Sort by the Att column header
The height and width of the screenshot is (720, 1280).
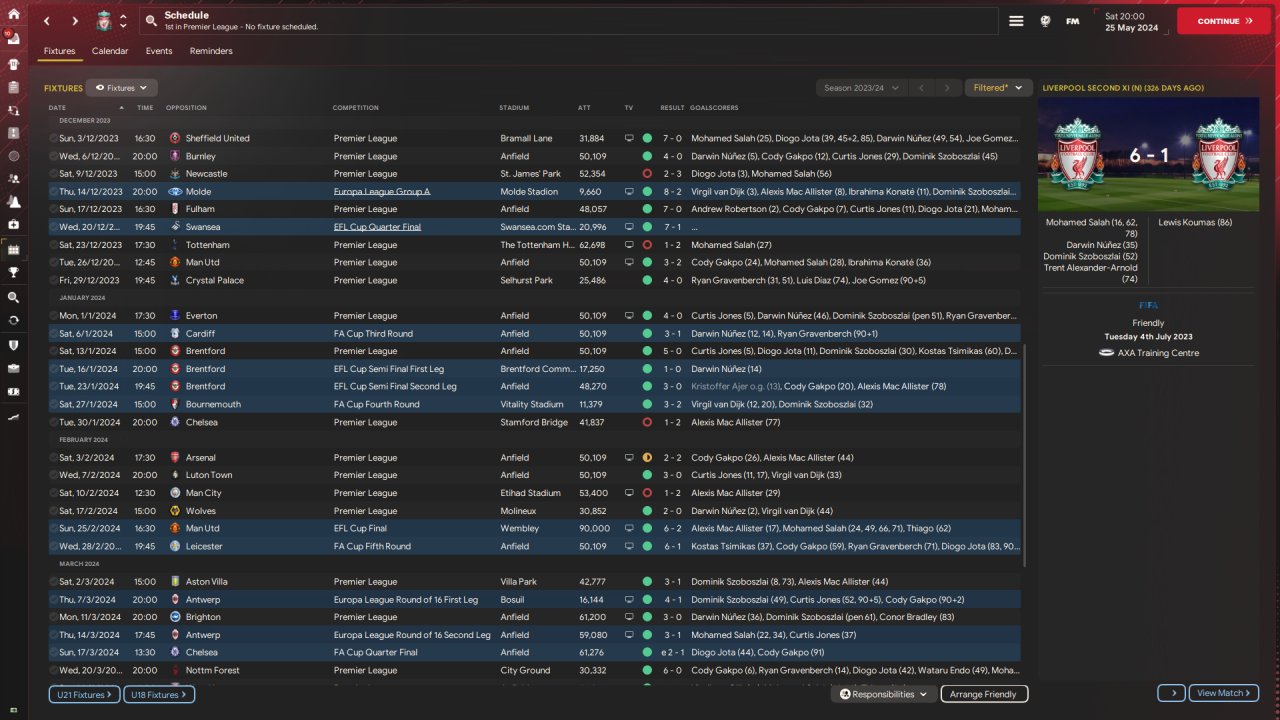[x=584, y=108]
